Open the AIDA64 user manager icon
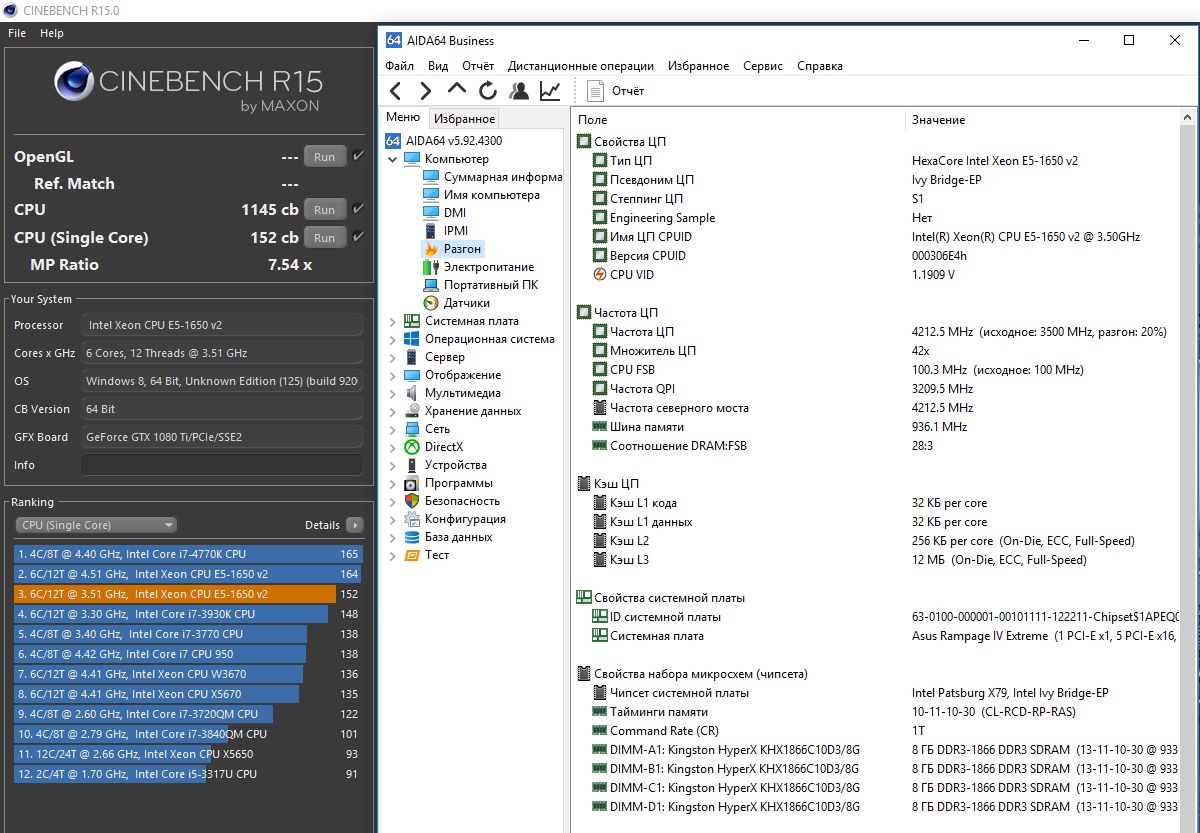 [x=518, y=91]
